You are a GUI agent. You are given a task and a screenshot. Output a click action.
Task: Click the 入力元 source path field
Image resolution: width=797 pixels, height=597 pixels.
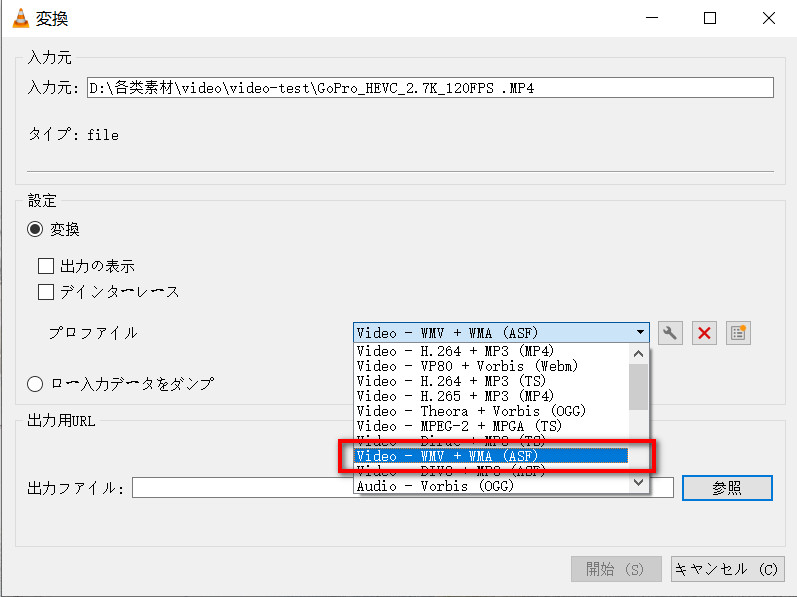430,88
